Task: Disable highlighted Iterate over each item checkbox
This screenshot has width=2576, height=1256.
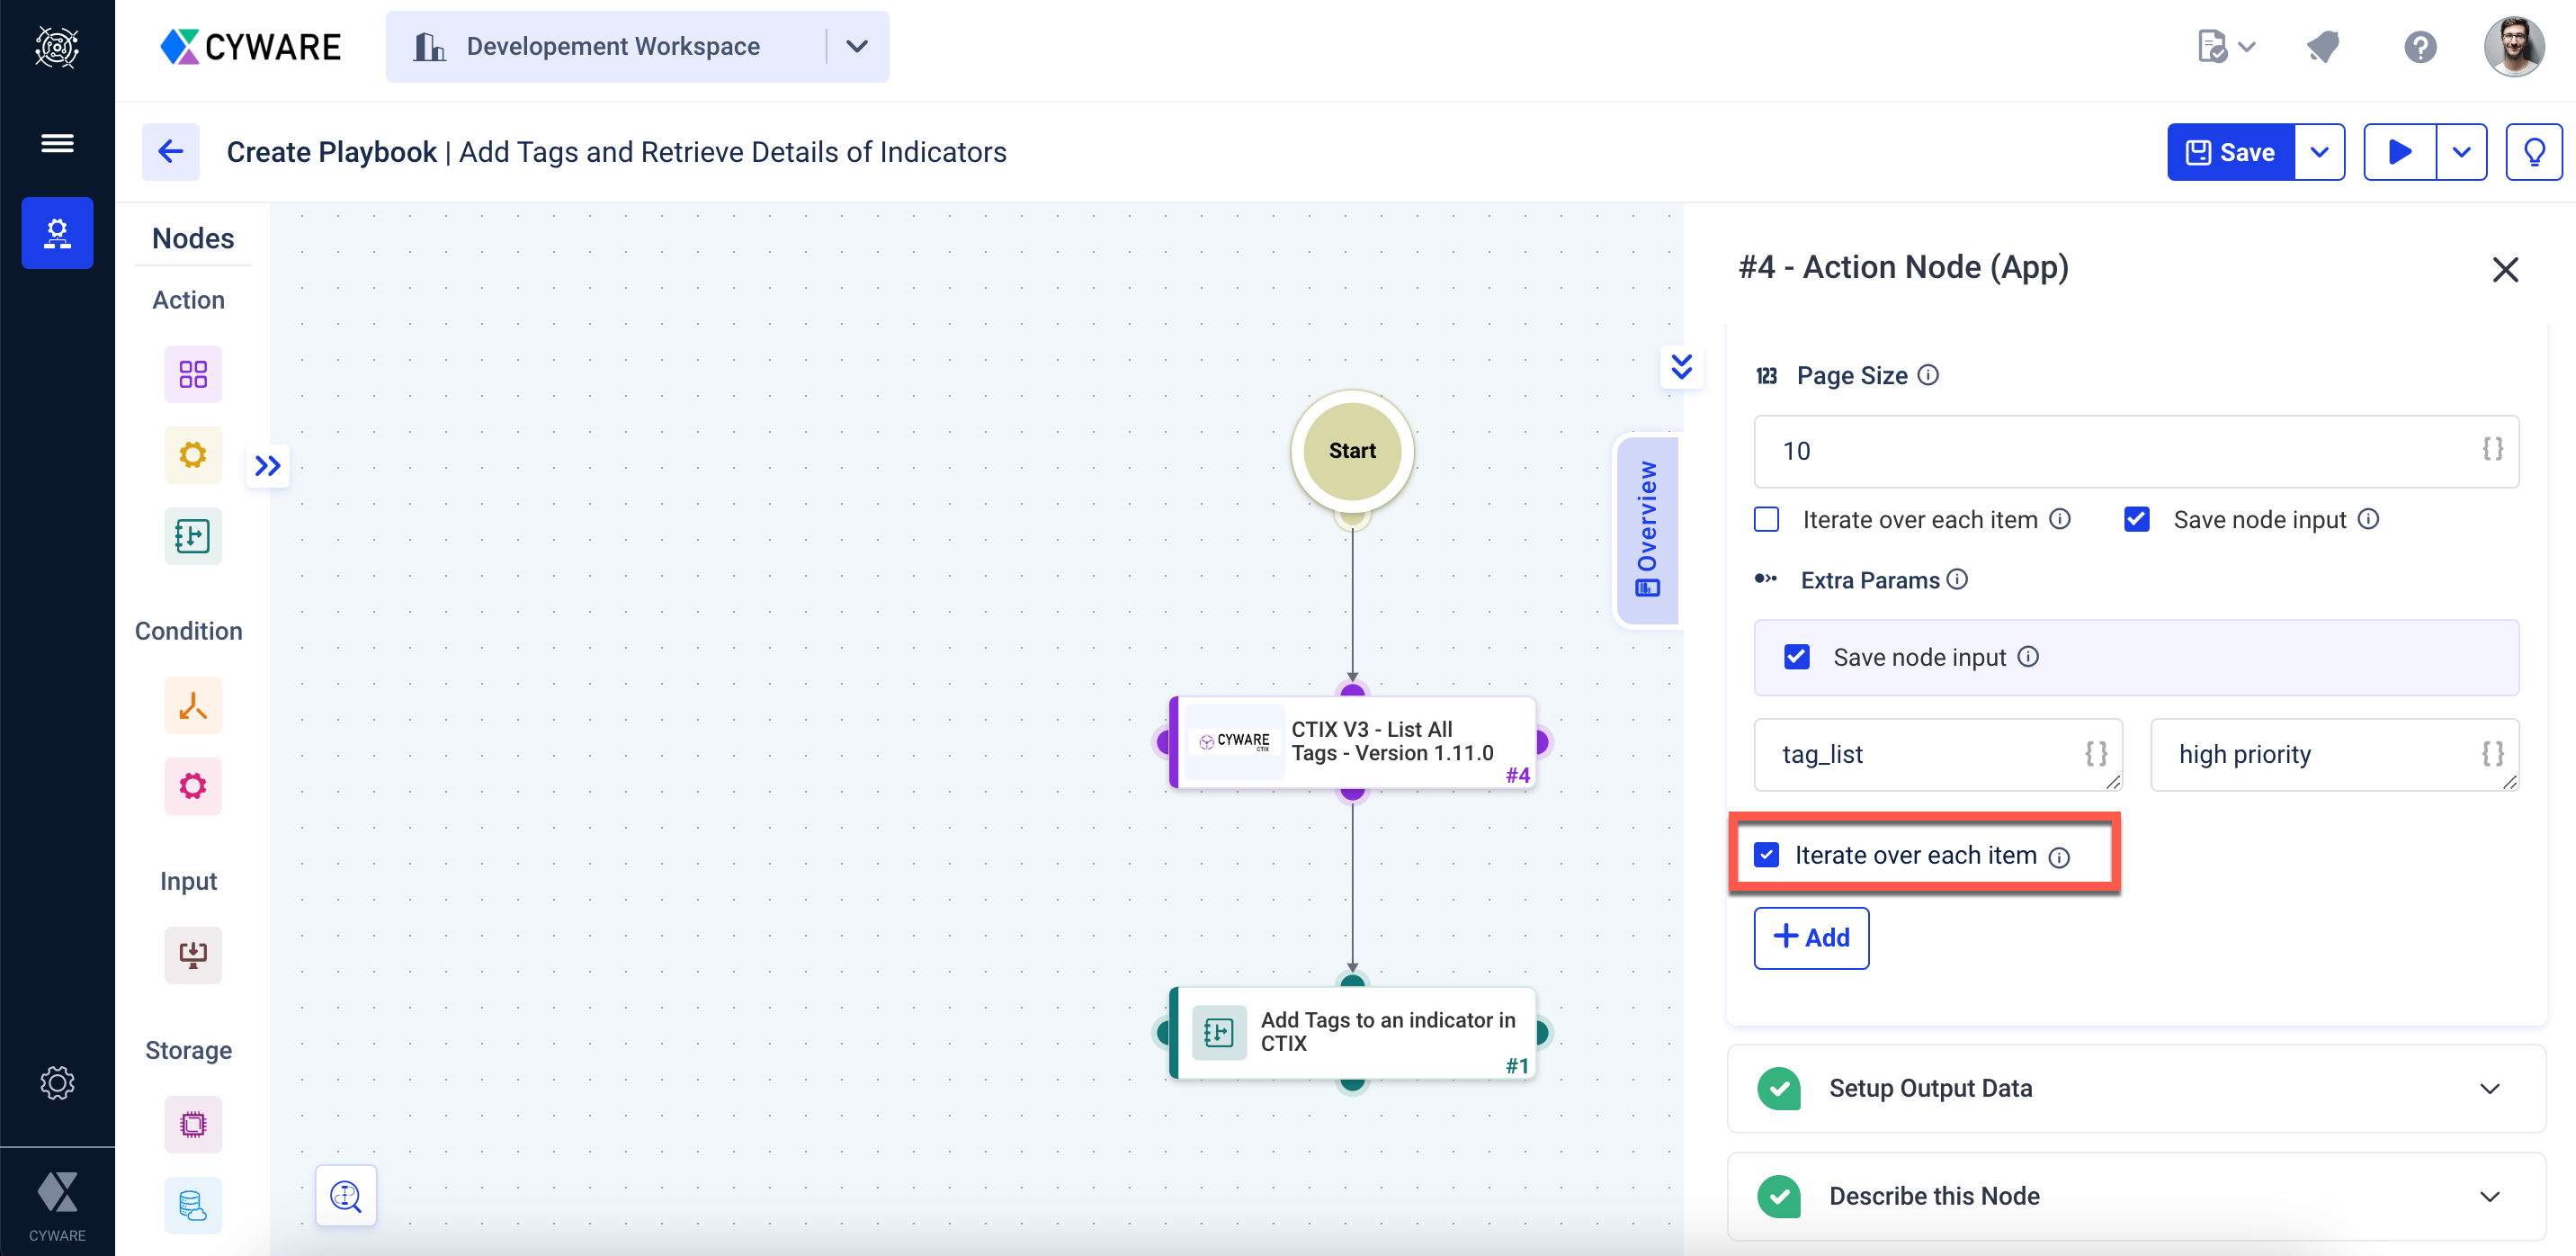Action: 1767,855
